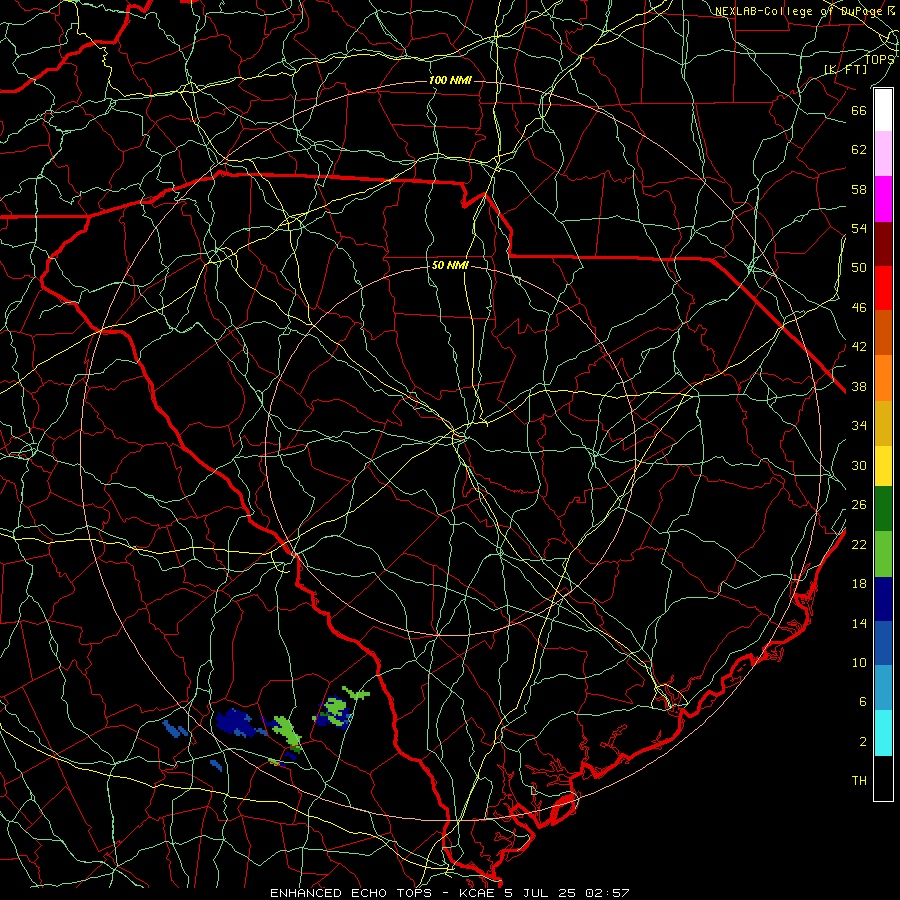This screenshot has height=900, width=900.
Task: Pick the dark orange legend band
Action: 883,333
